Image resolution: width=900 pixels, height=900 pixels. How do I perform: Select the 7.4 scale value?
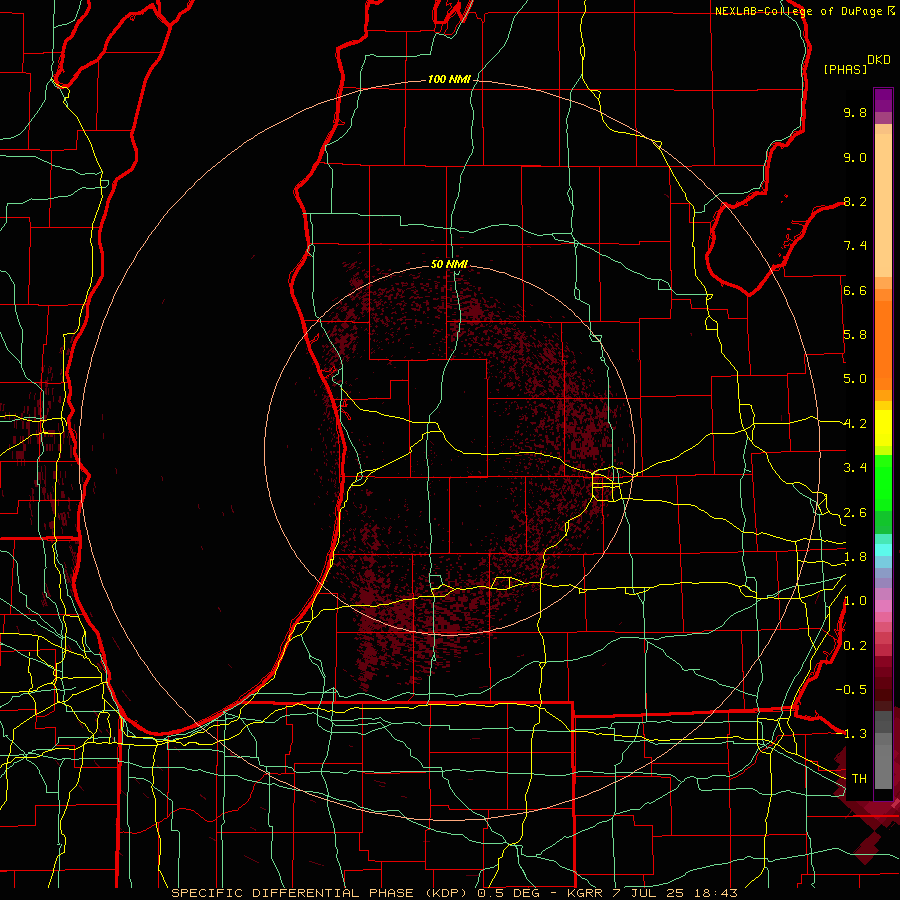(855, 246)
